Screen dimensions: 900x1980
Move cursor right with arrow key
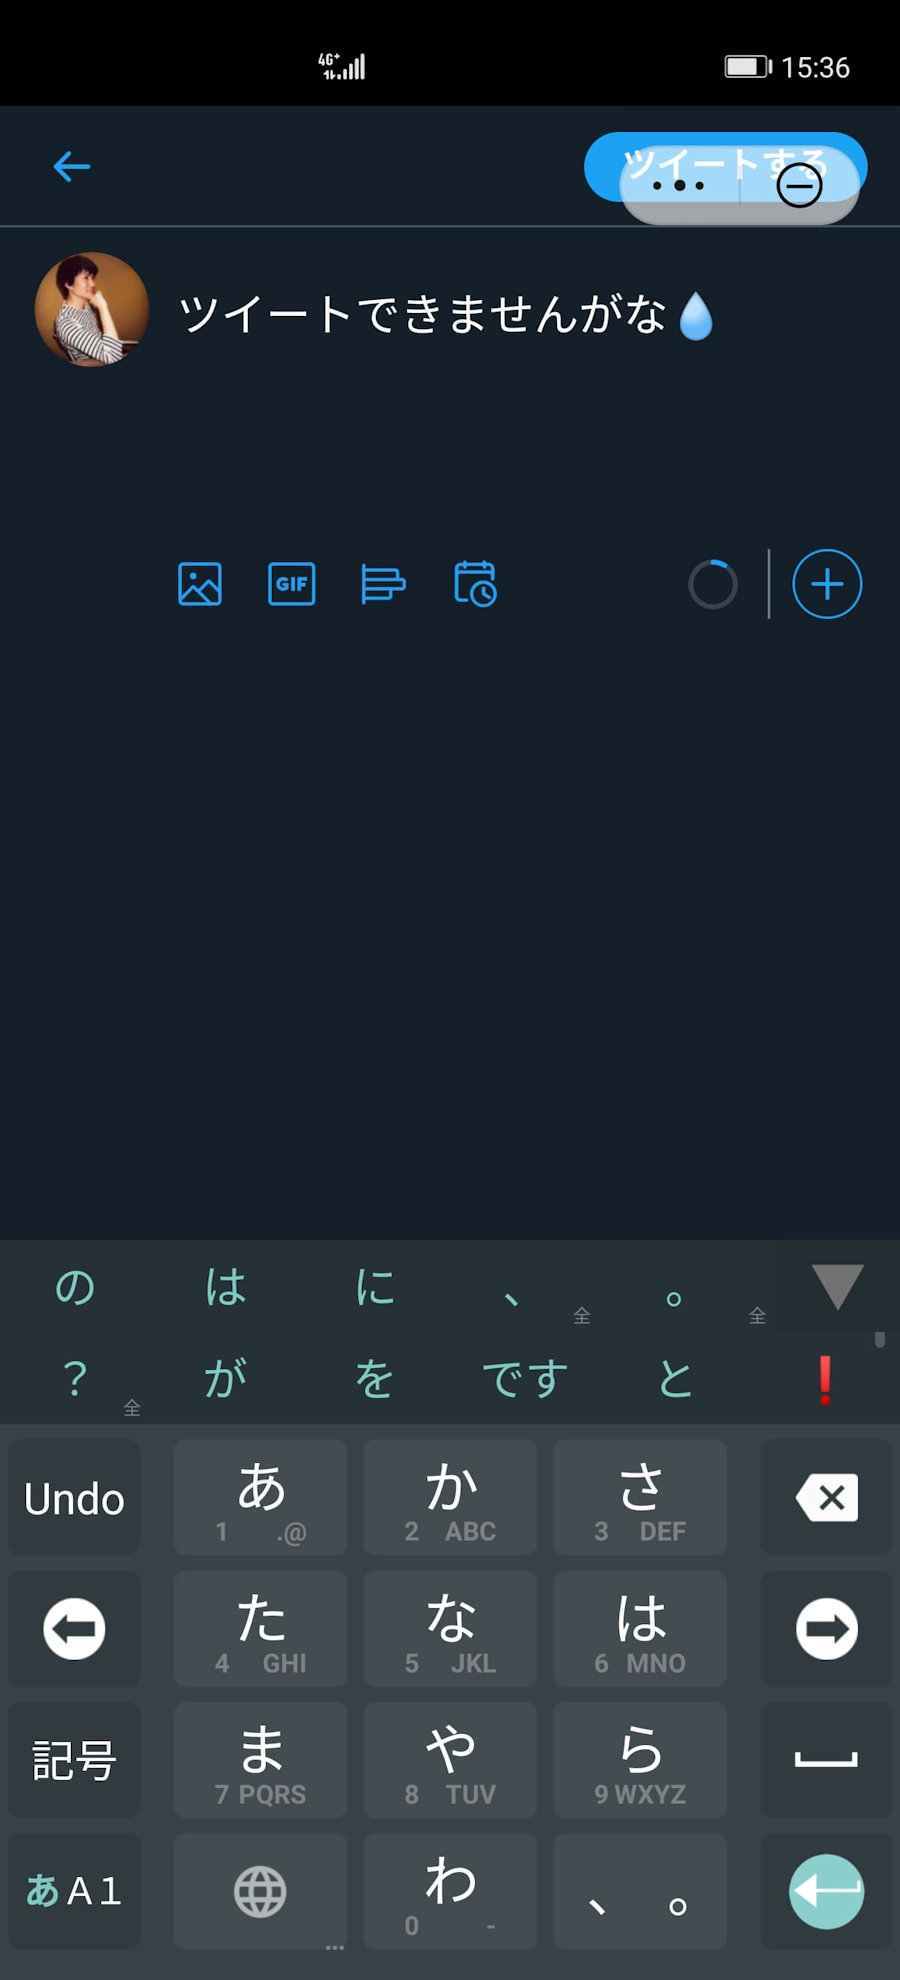(x=826, y=1629)
